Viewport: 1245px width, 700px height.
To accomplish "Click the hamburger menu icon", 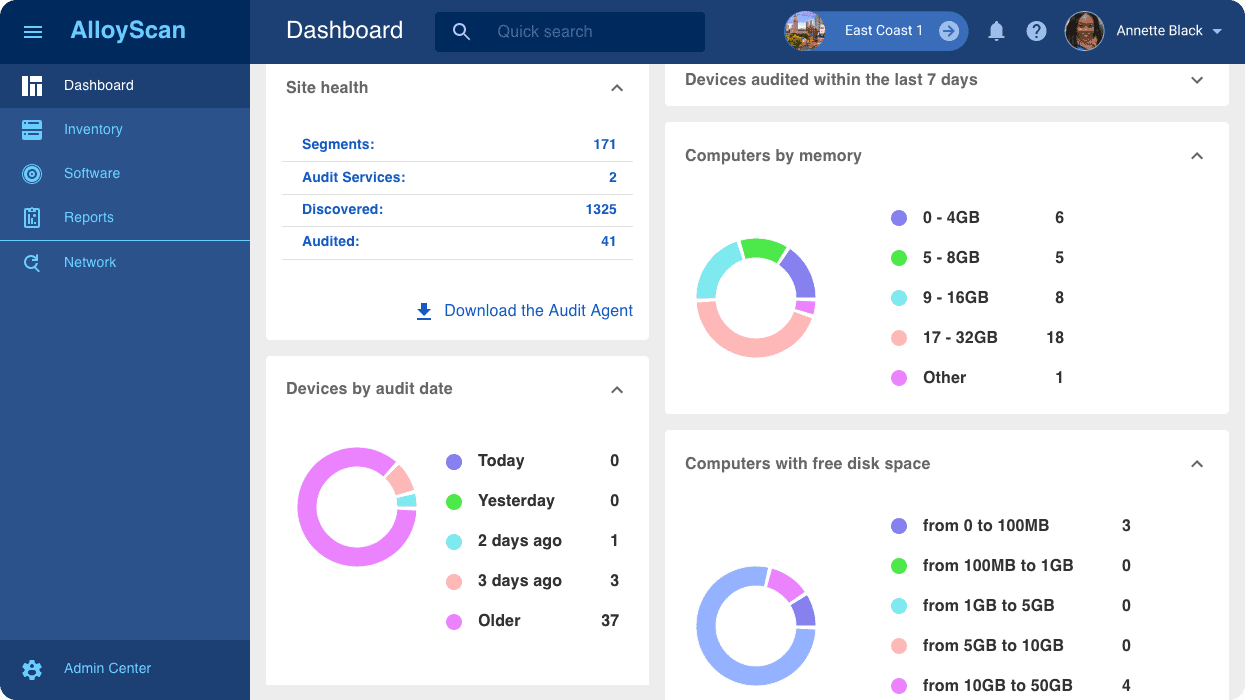I will pos(33,32).
